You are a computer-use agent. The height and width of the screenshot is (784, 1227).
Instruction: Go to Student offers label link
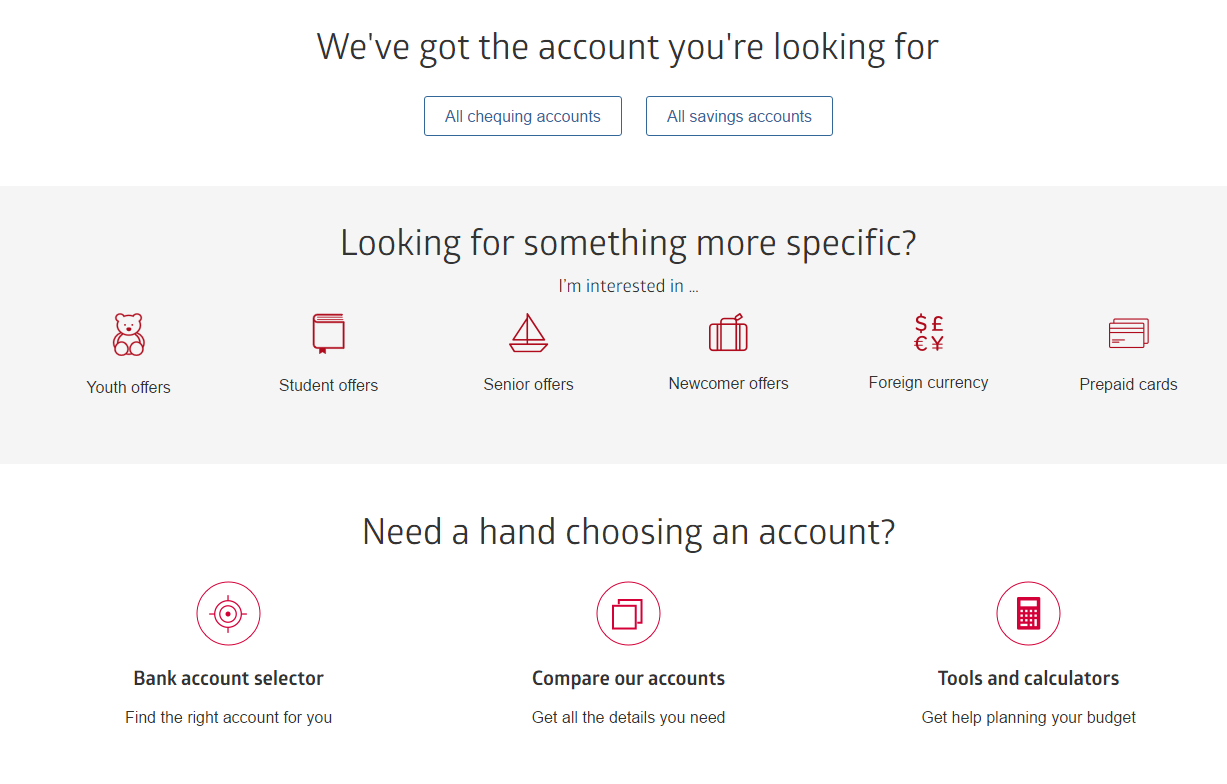[328, 385]
